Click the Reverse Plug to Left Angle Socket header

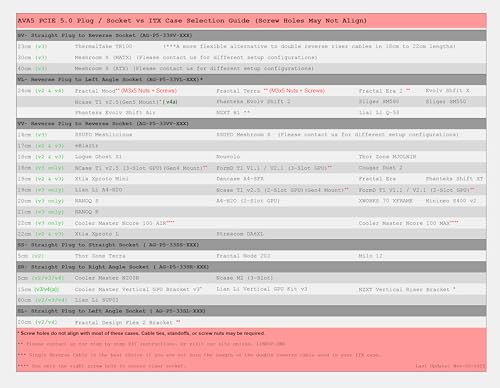click(x=251, y=79)
